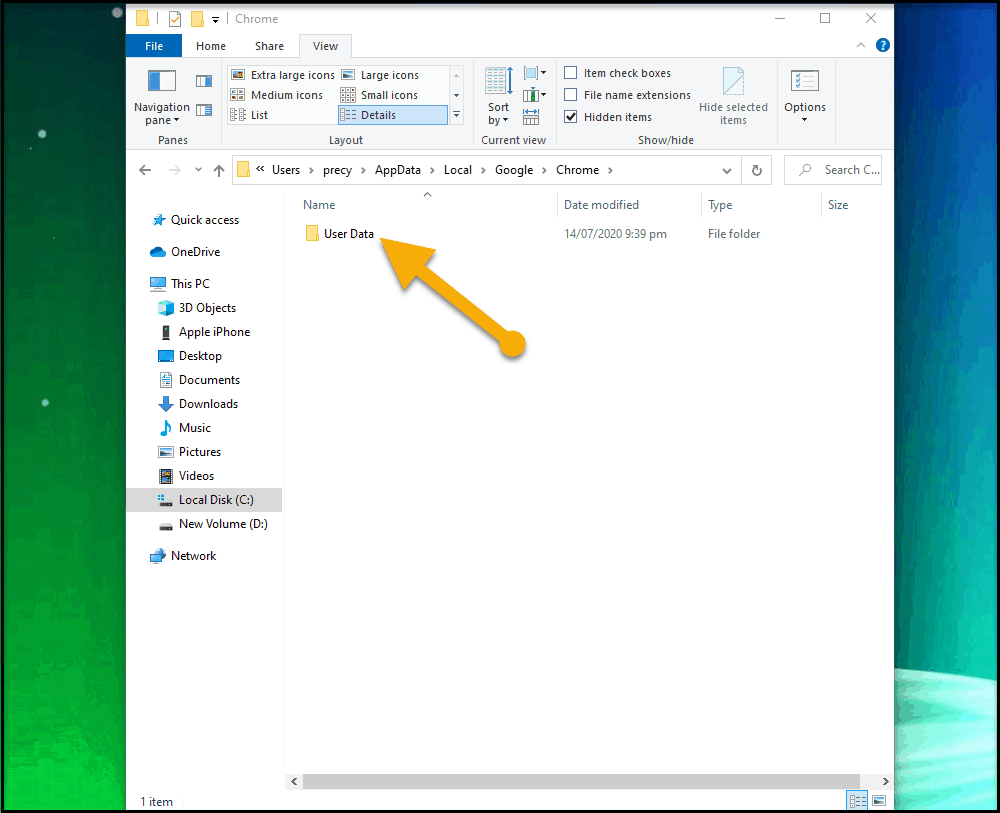Click the Navigation pane button
The height and width of the screenshot is (813, 1000).
162,96
